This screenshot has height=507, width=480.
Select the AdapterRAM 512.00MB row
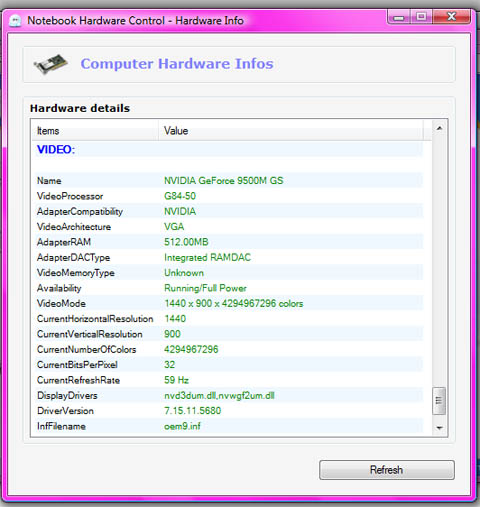[x=229, y=242]
